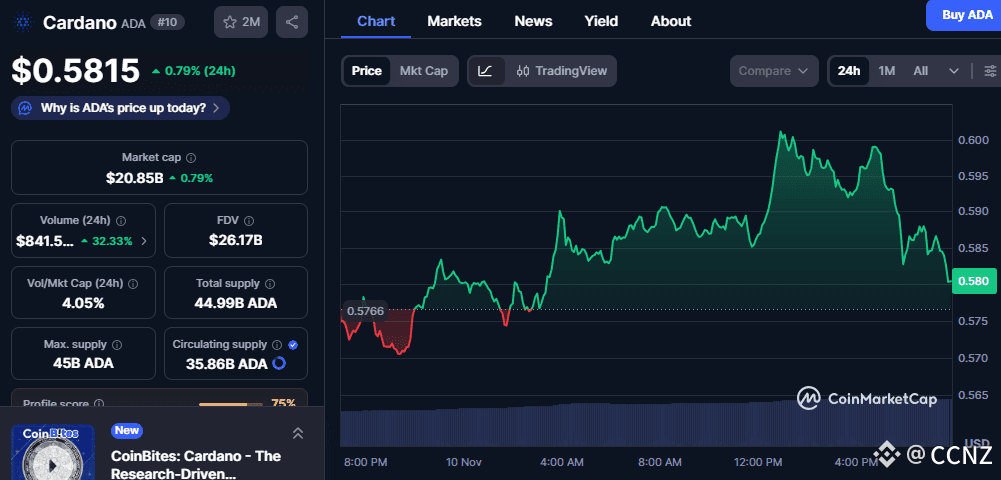
Task: Switch chart to TradingView mode
Action: tap(561, 71)
